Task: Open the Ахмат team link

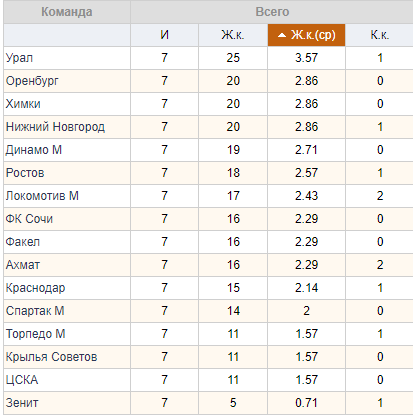Action: (23, 265)
